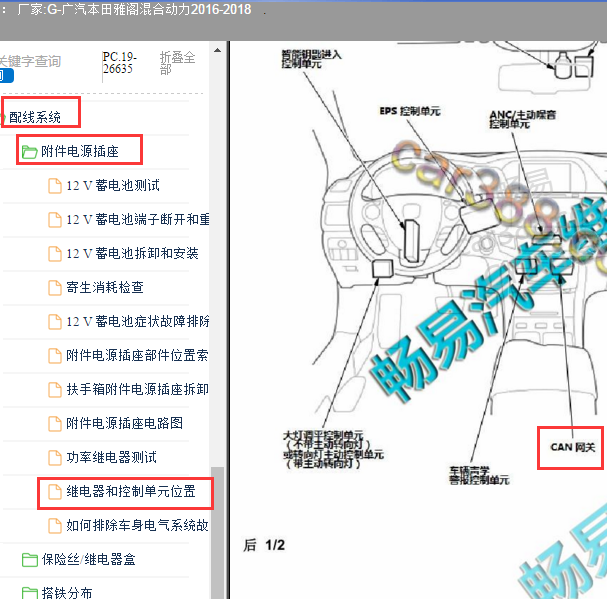607x599 pixels.
Task: Select 继电器和控制单元位置 document
Action: (x=131, y=491)
